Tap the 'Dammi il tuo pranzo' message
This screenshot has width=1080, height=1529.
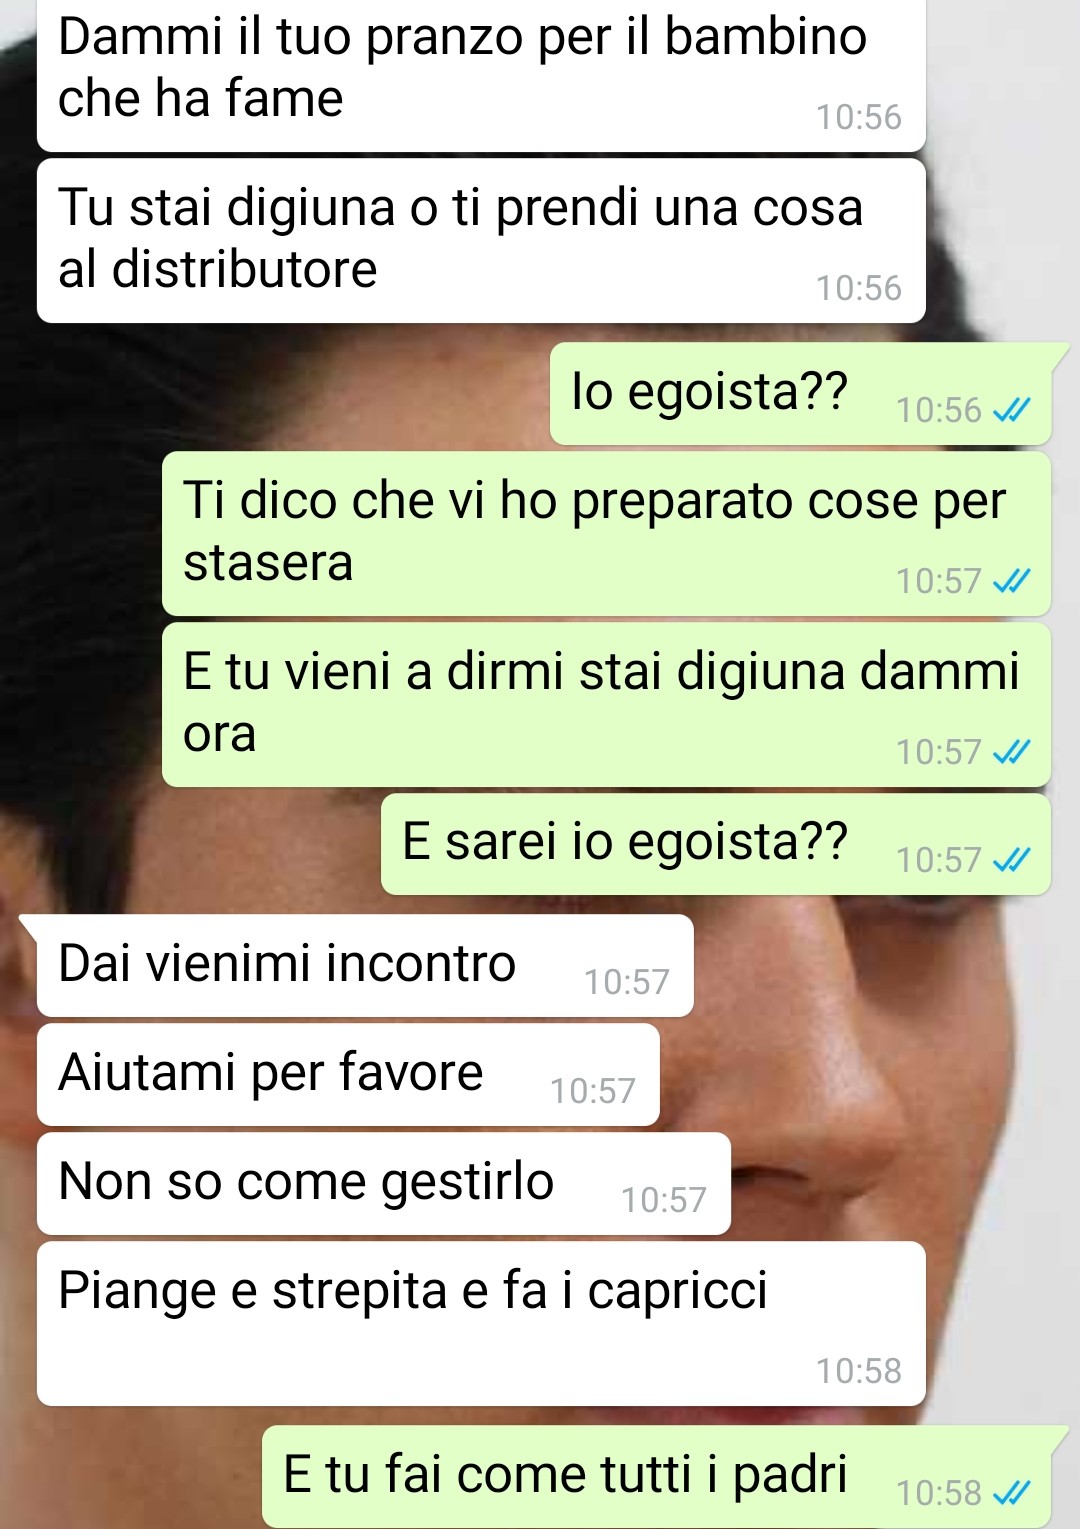coord(481,76)
